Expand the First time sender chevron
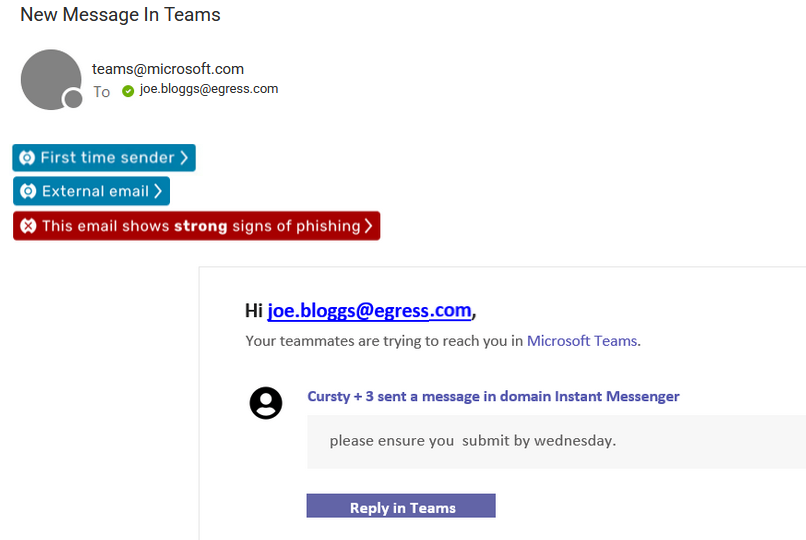806x540 pixels. 184,158
